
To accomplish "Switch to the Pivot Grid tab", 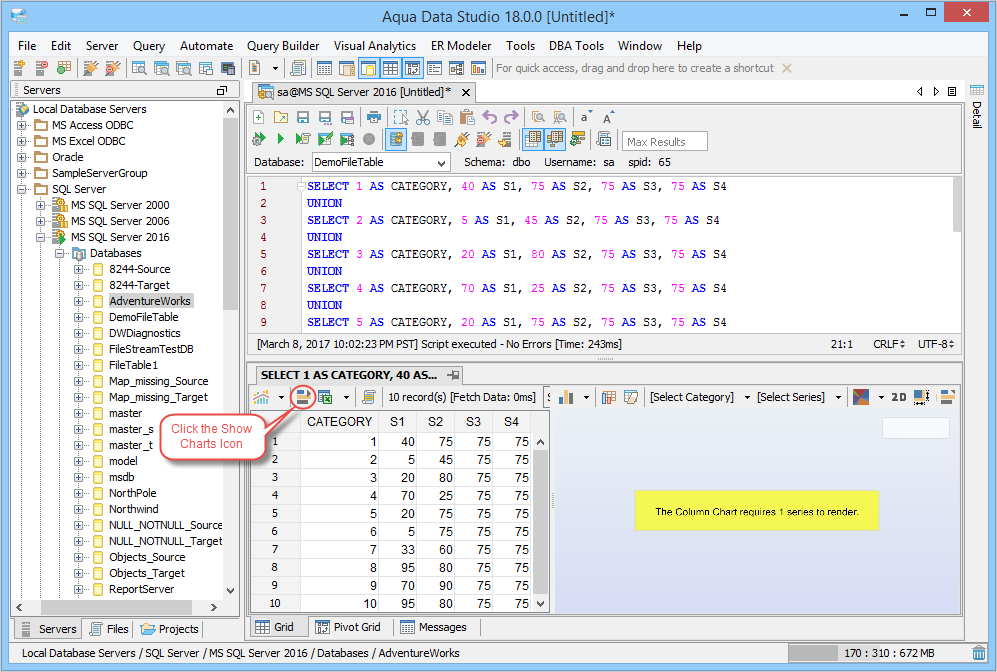I will point(348,627).
